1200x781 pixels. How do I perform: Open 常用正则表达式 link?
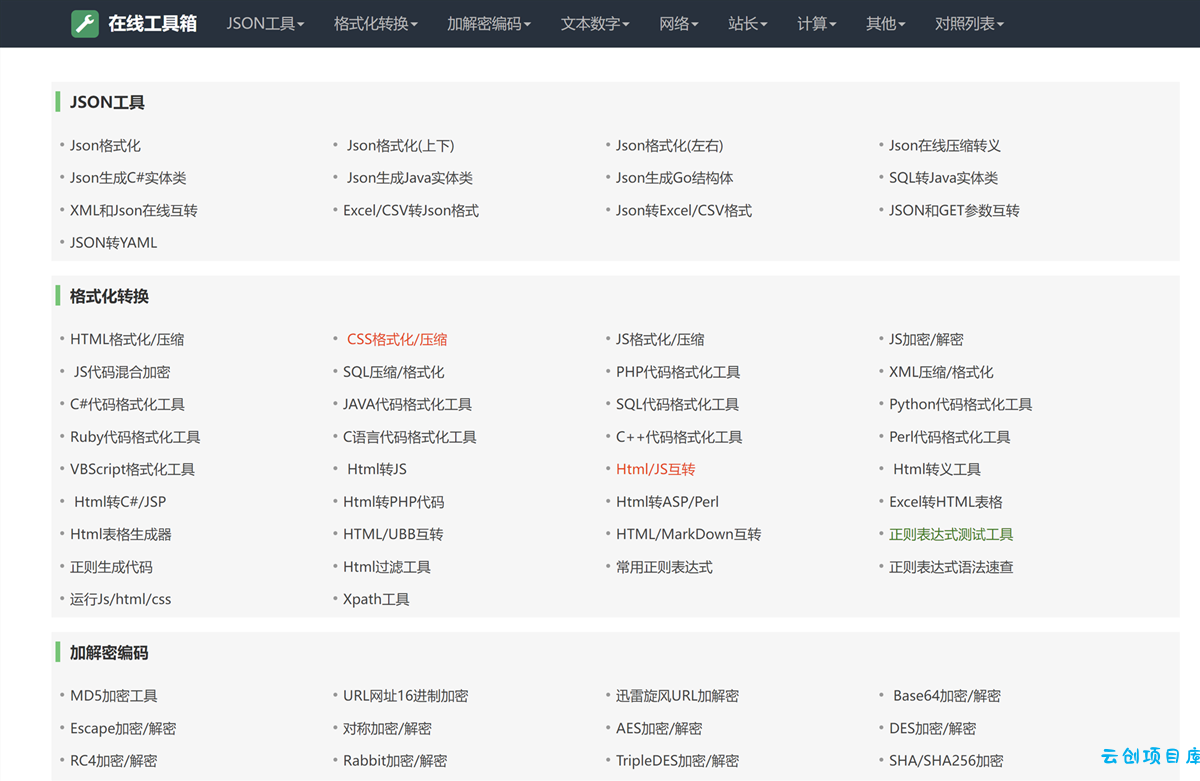[x=664, y=567]
